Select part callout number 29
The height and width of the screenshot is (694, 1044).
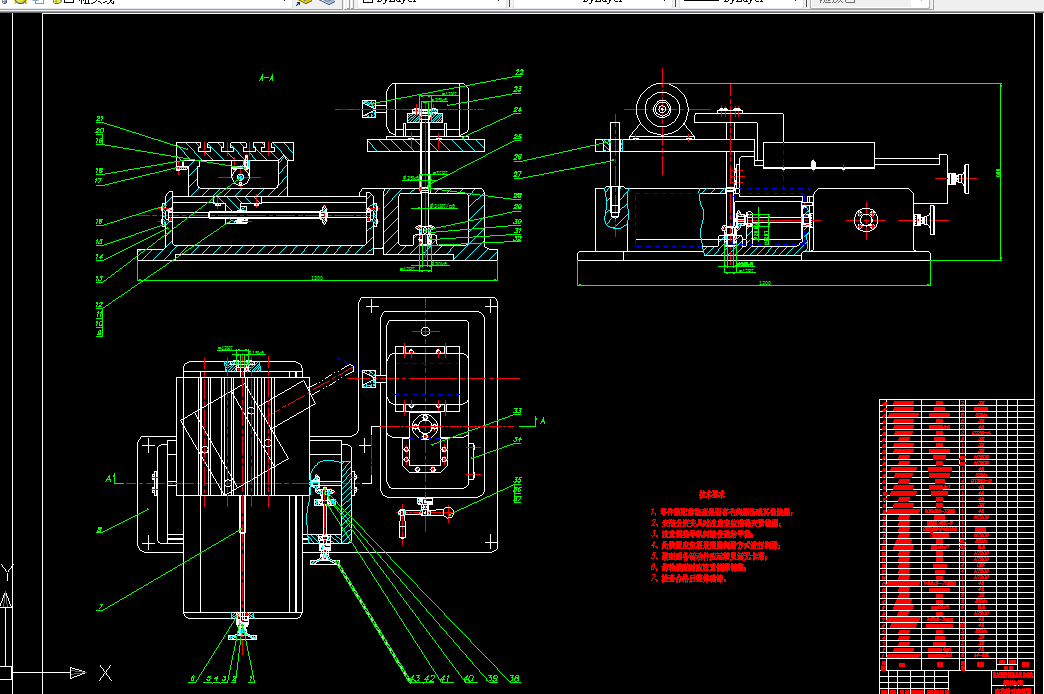517,207
